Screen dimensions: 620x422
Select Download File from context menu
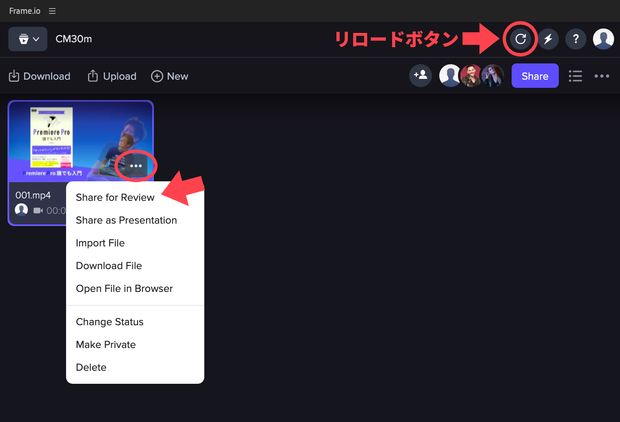click(109, 266)
